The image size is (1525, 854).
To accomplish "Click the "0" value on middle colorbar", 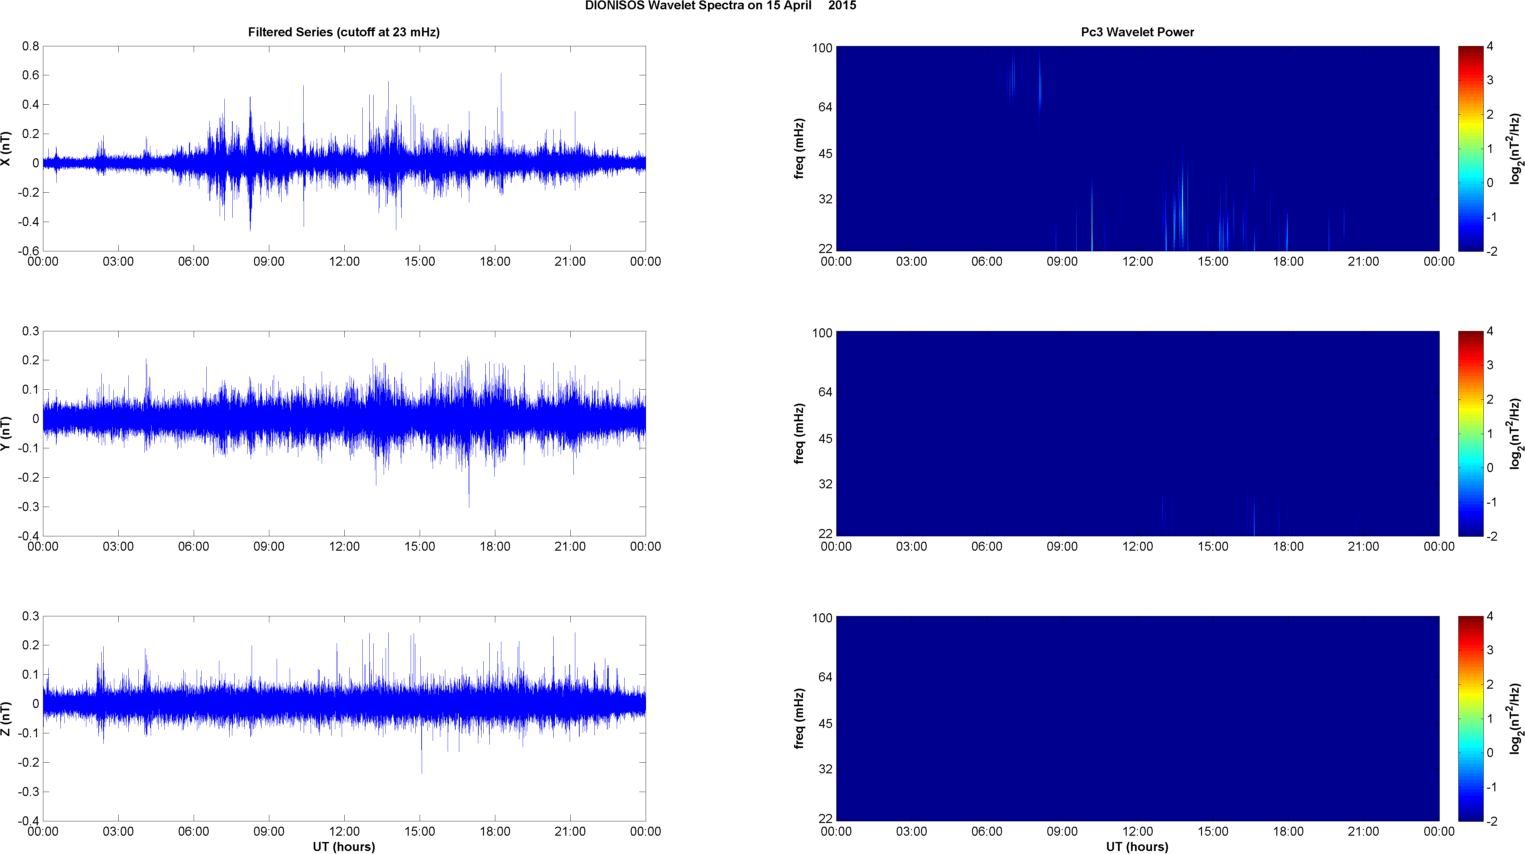I will [x=1490, y=467].
